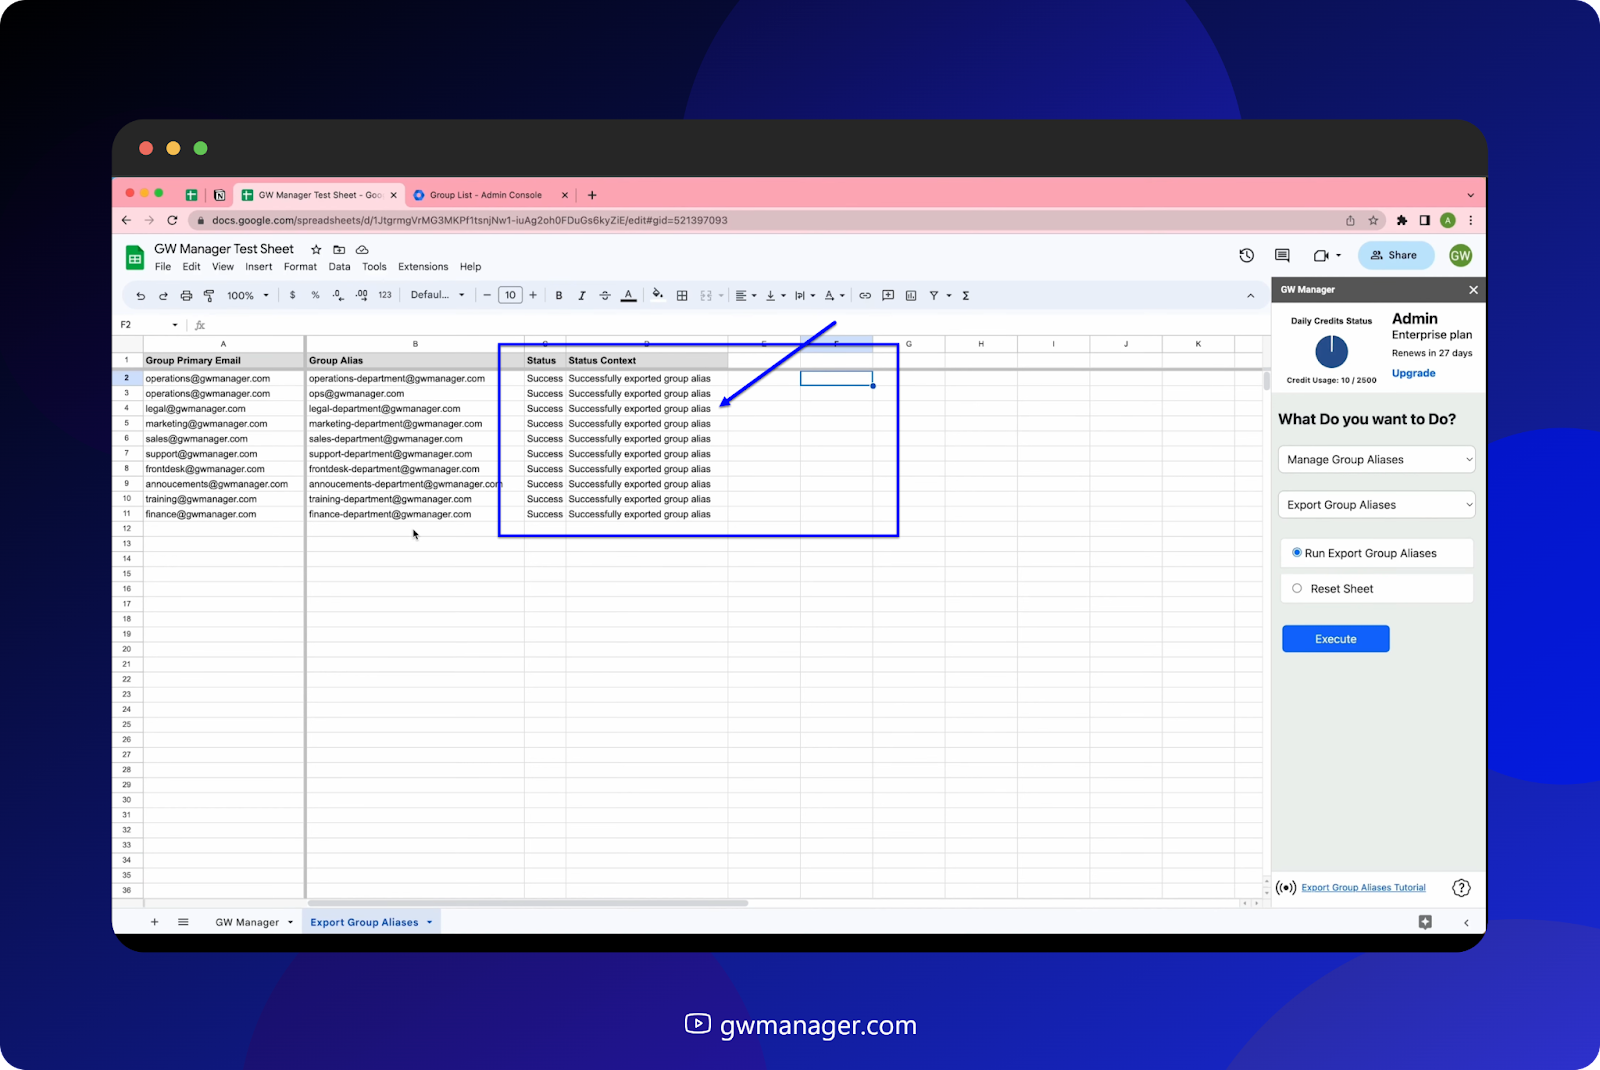This screenshot has width=1600, height=1070.
Task: Decrease decimal places
Action: tap(338, 296)
